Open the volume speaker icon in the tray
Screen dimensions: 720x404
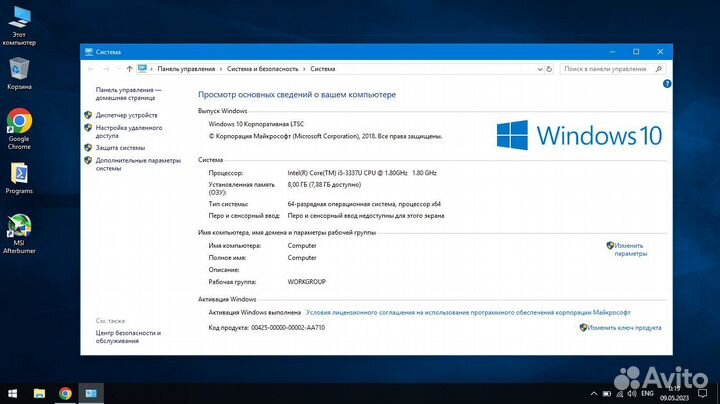pos(632,393)
